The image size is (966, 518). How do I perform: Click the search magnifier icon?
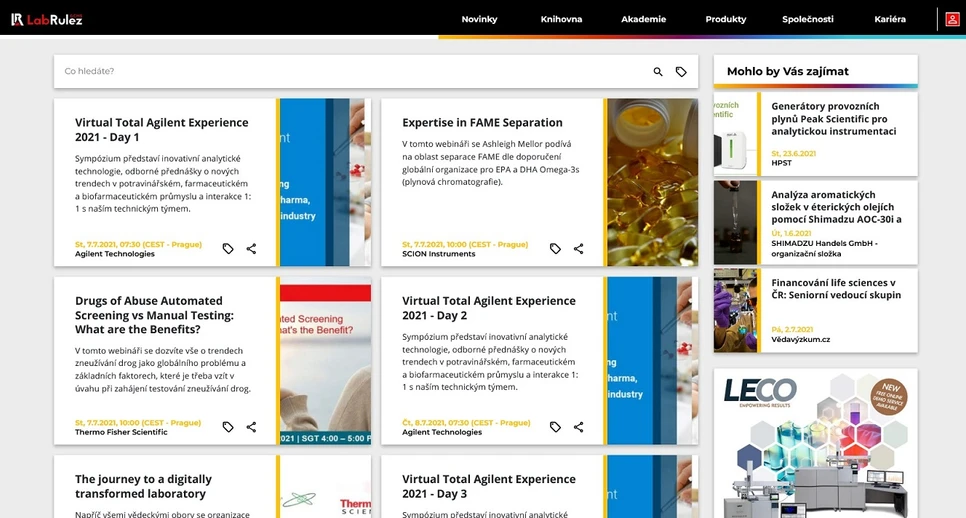(x=658, y=72)
